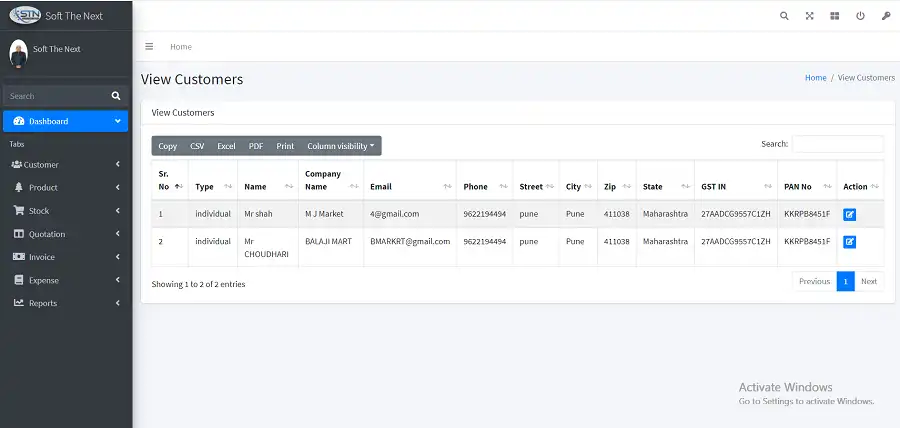900x428 pixels.
Task: Edit the Mr shah customer row
Action: tap(850, 214)
